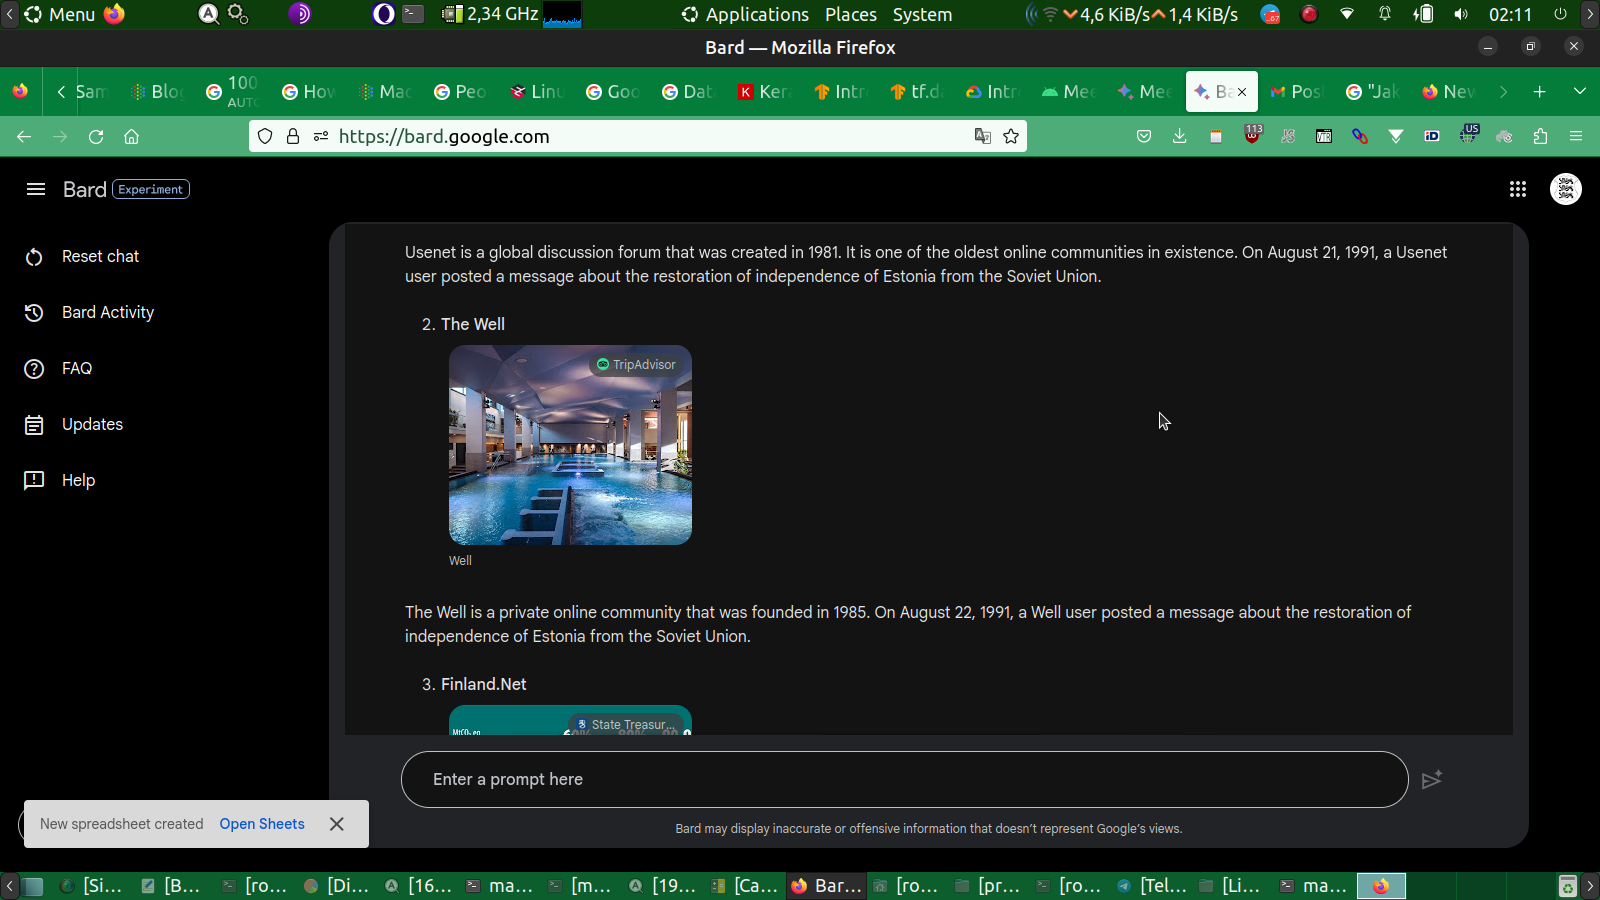This screenshot has width=1600, height=900.
Task: Go back with Firefox back arrow
Action: pyautogui.click(x=24, y=137)
